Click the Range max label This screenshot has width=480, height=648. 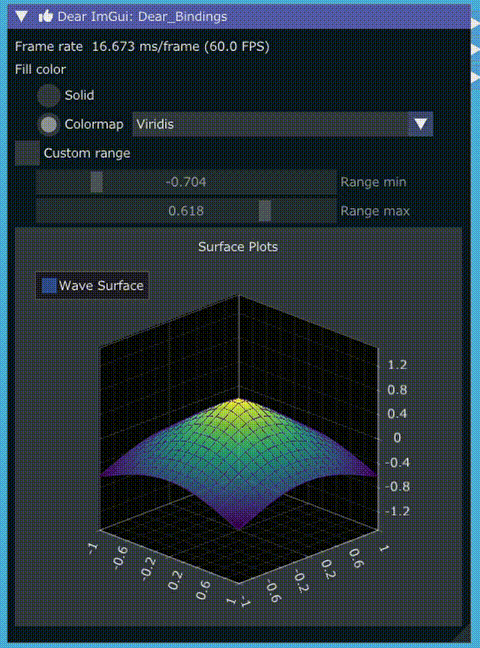pyautogui.click(x=375, y=211)
